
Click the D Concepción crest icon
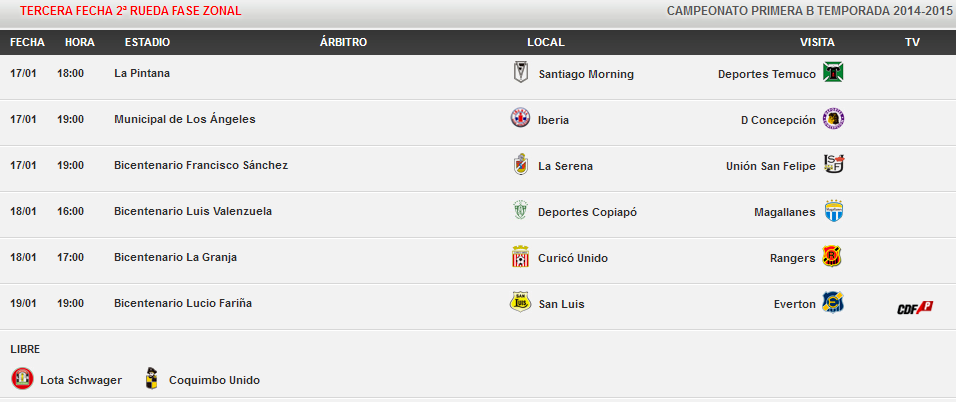pyautogui.click(x=833, y=119)
